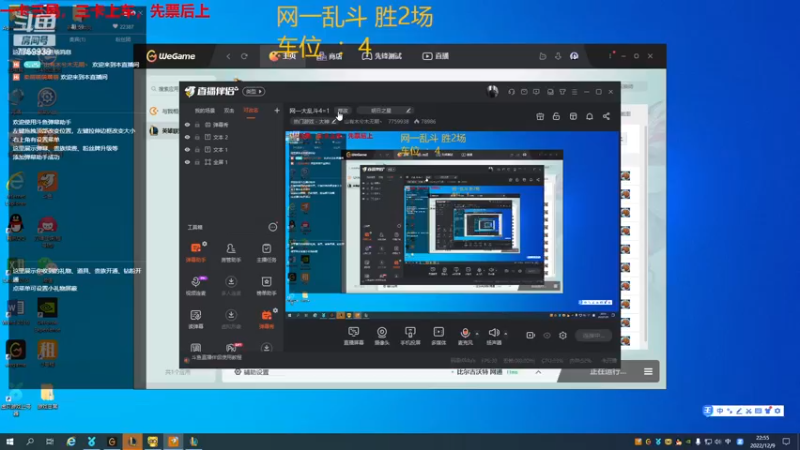
Task: Click the greyed stream status button in bottom bar
Action: point(594,335)
